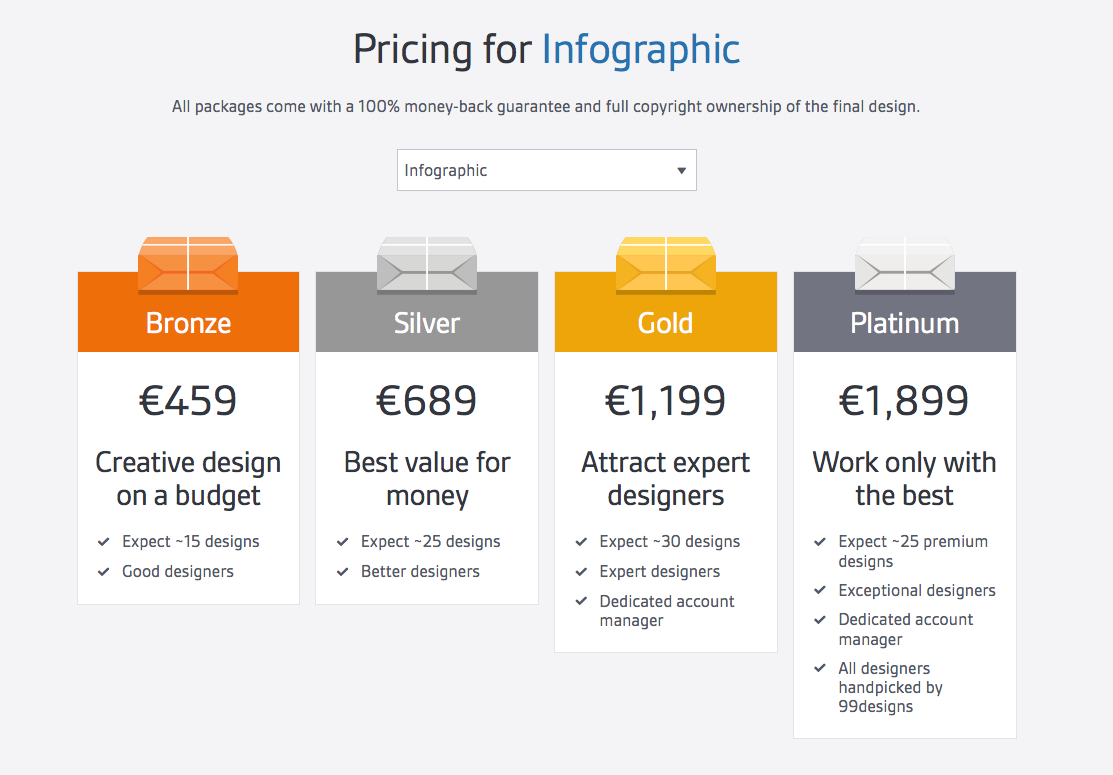Screen dimensions: 1113x775
Task: Click Dedicated account manager in Gold card
Action: [667, 610]
